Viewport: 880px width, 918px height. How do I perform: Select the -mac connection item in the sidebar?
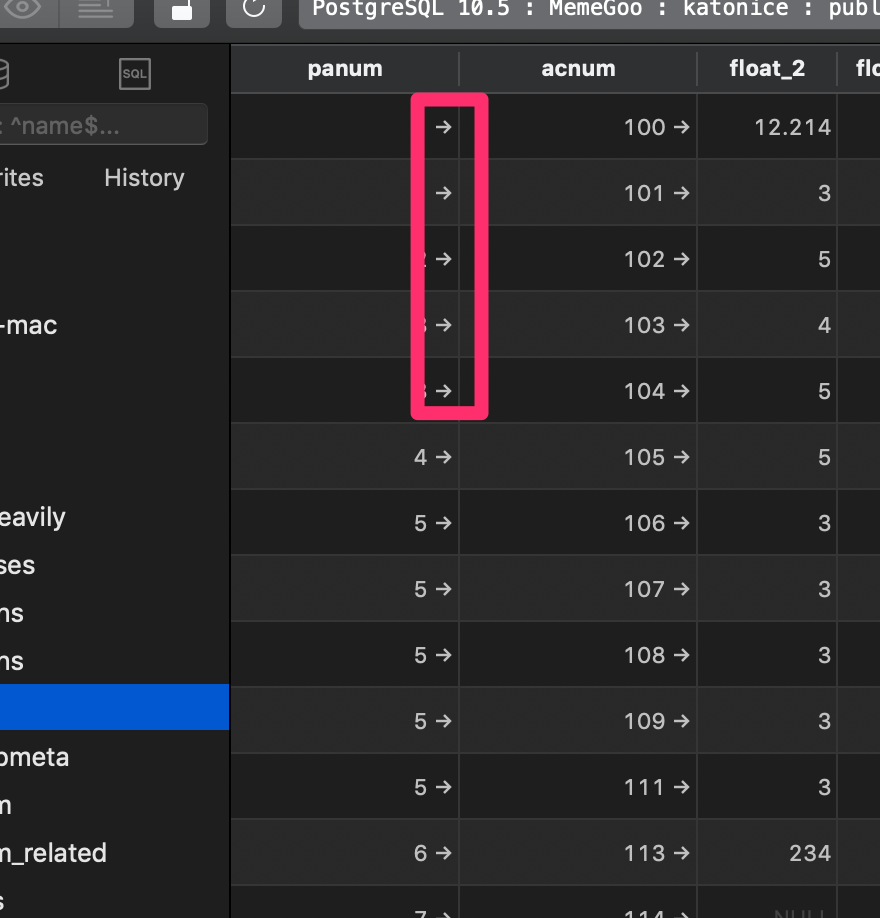click(30, 325)
